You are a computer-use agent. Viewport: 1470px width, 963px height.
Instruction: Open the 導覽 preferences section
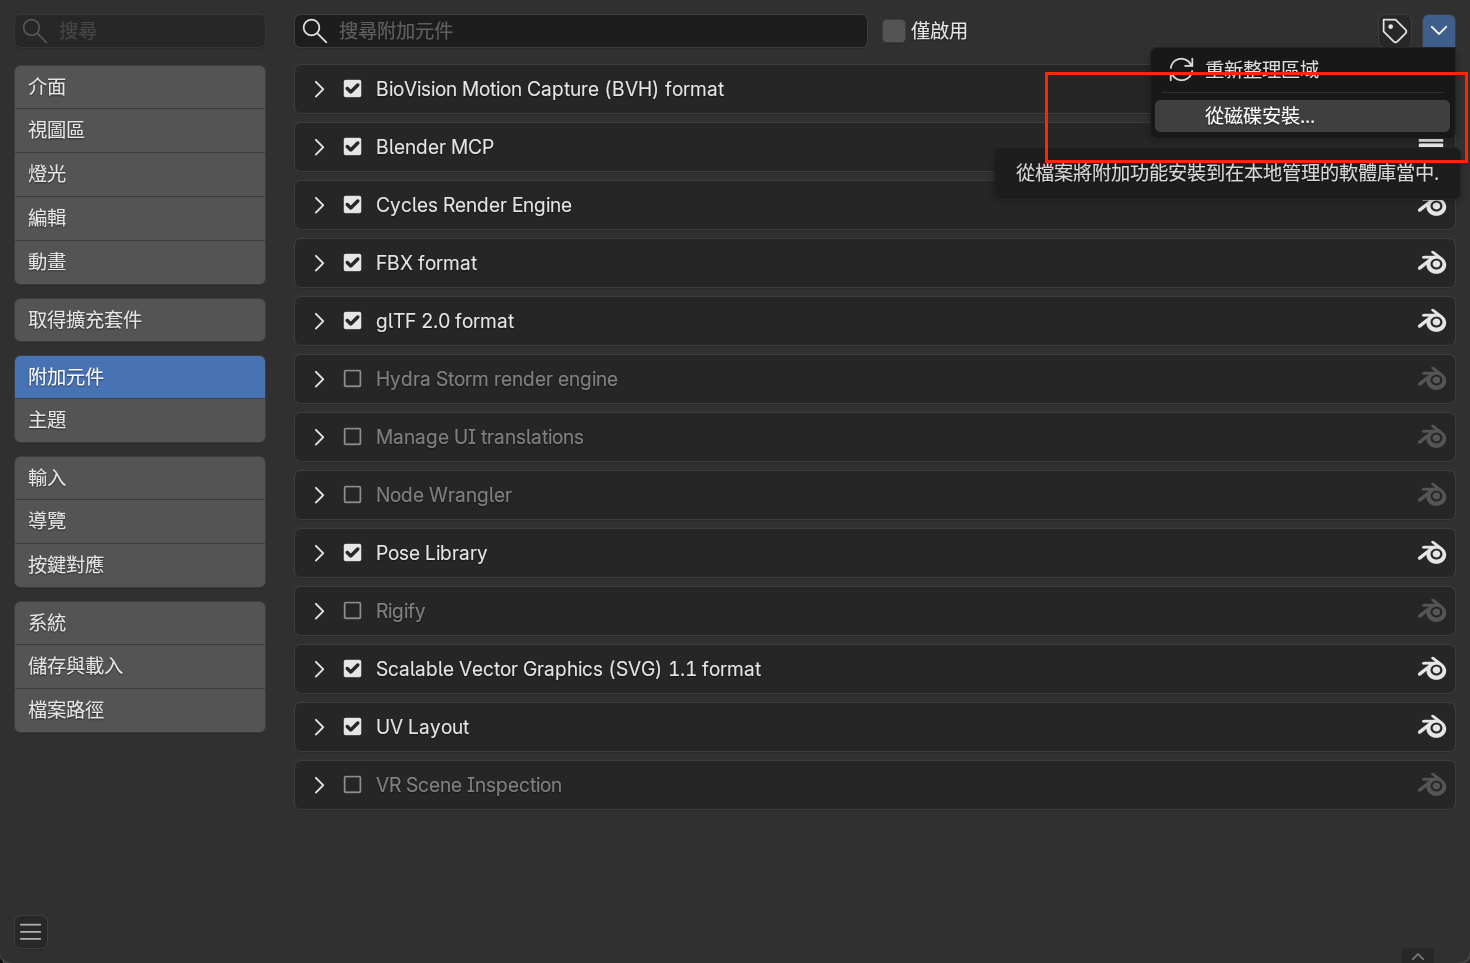[140, 521]
